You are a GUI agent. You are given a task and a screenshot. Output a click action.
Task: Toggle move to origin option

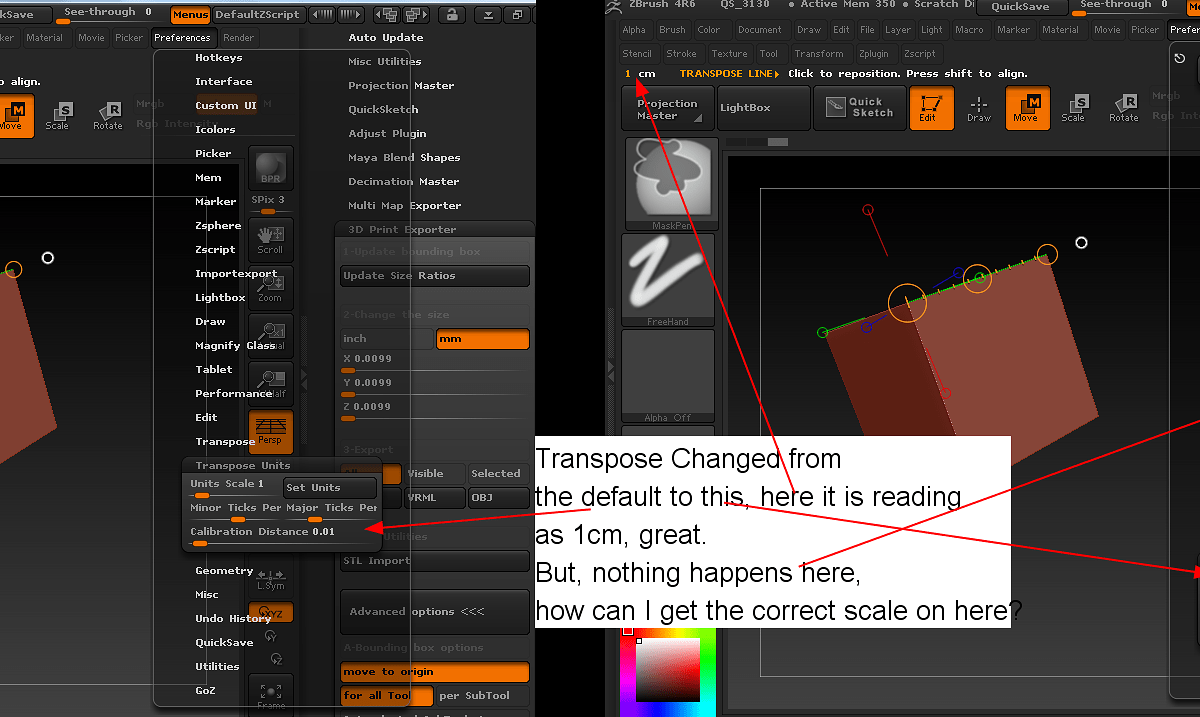435,672
